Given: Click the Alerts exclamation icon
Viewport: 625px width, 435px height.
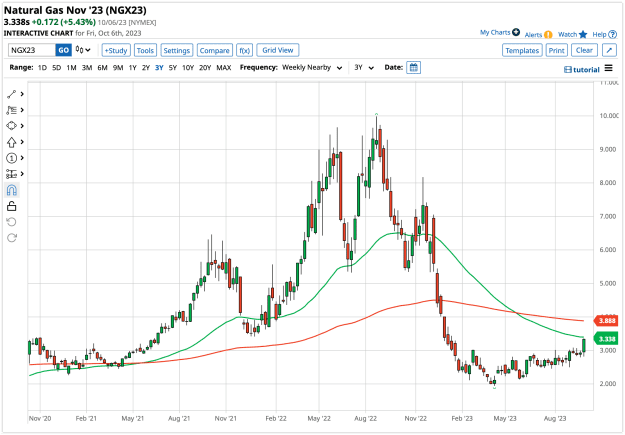Looking at the screenshot, I should (x=548, y=35).
